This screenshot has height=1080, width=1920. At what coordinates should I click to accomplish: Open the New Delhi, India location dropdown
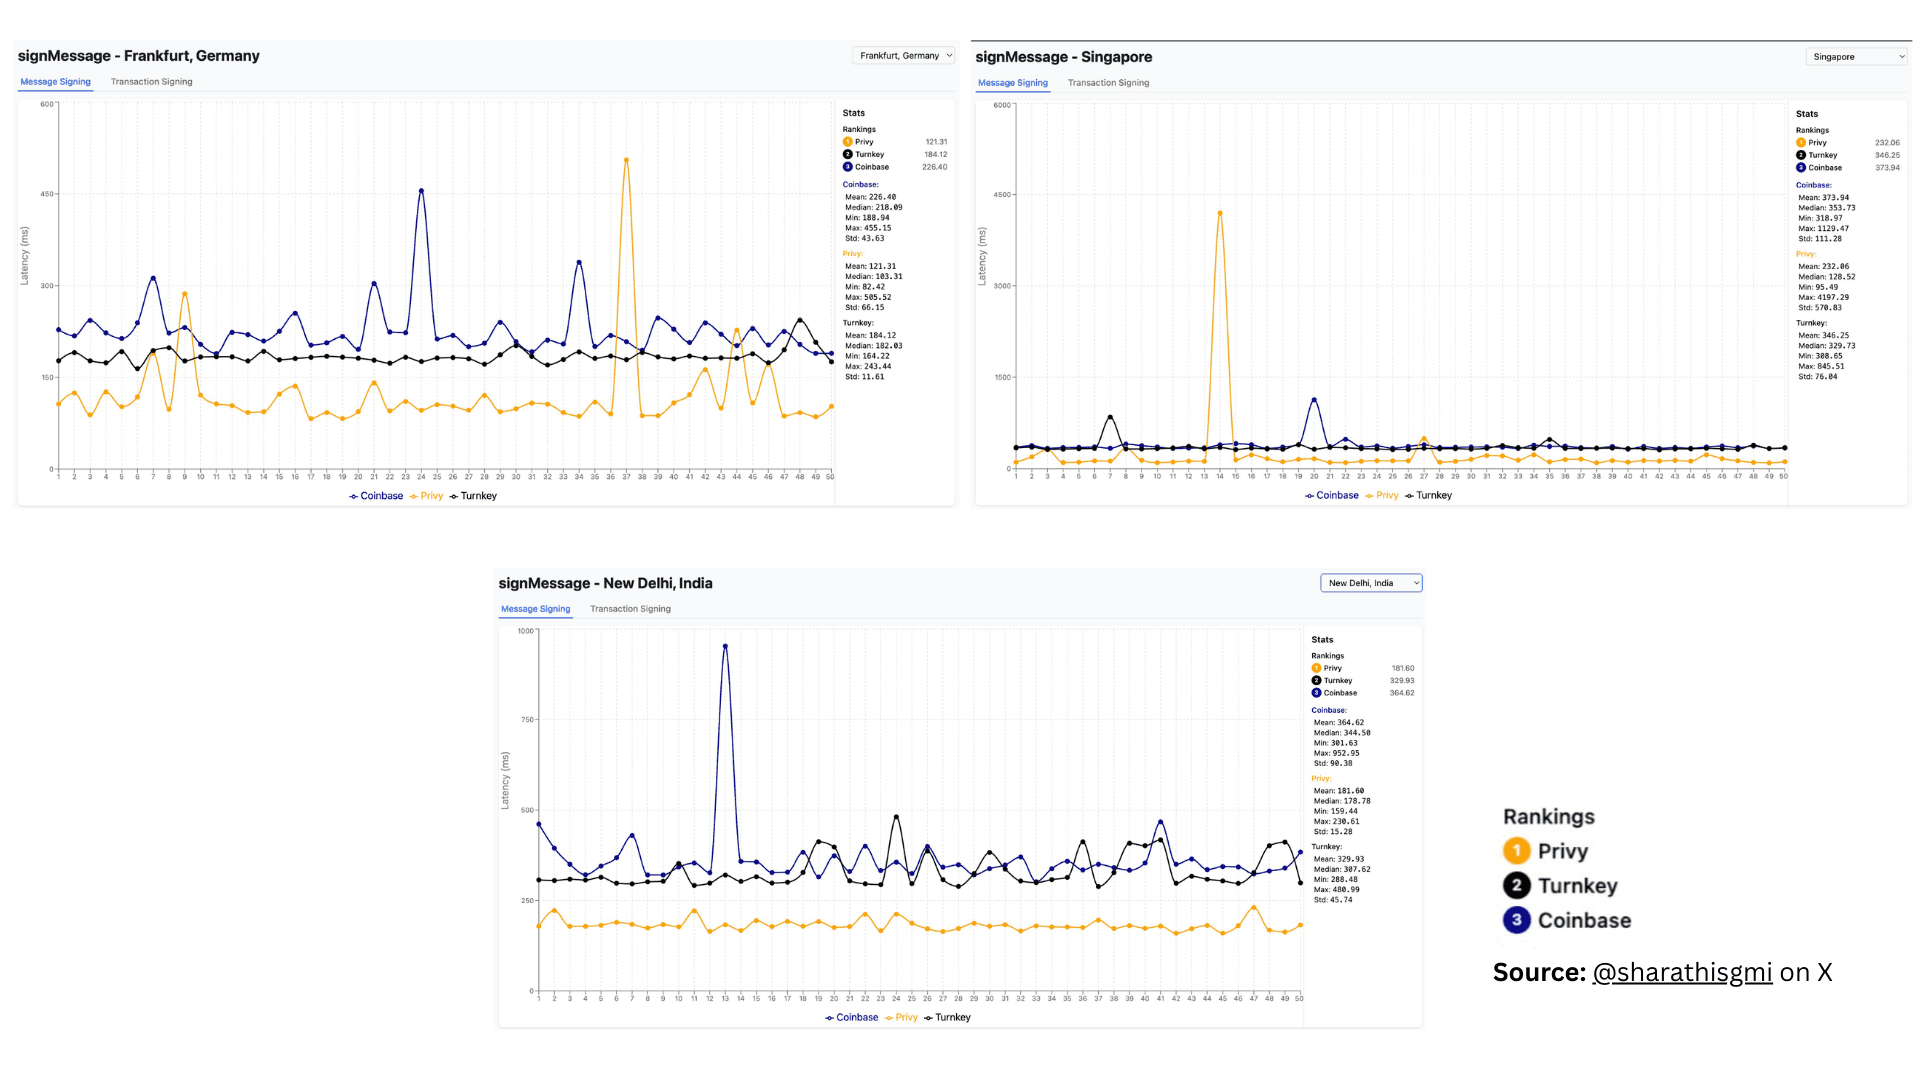1371,583
